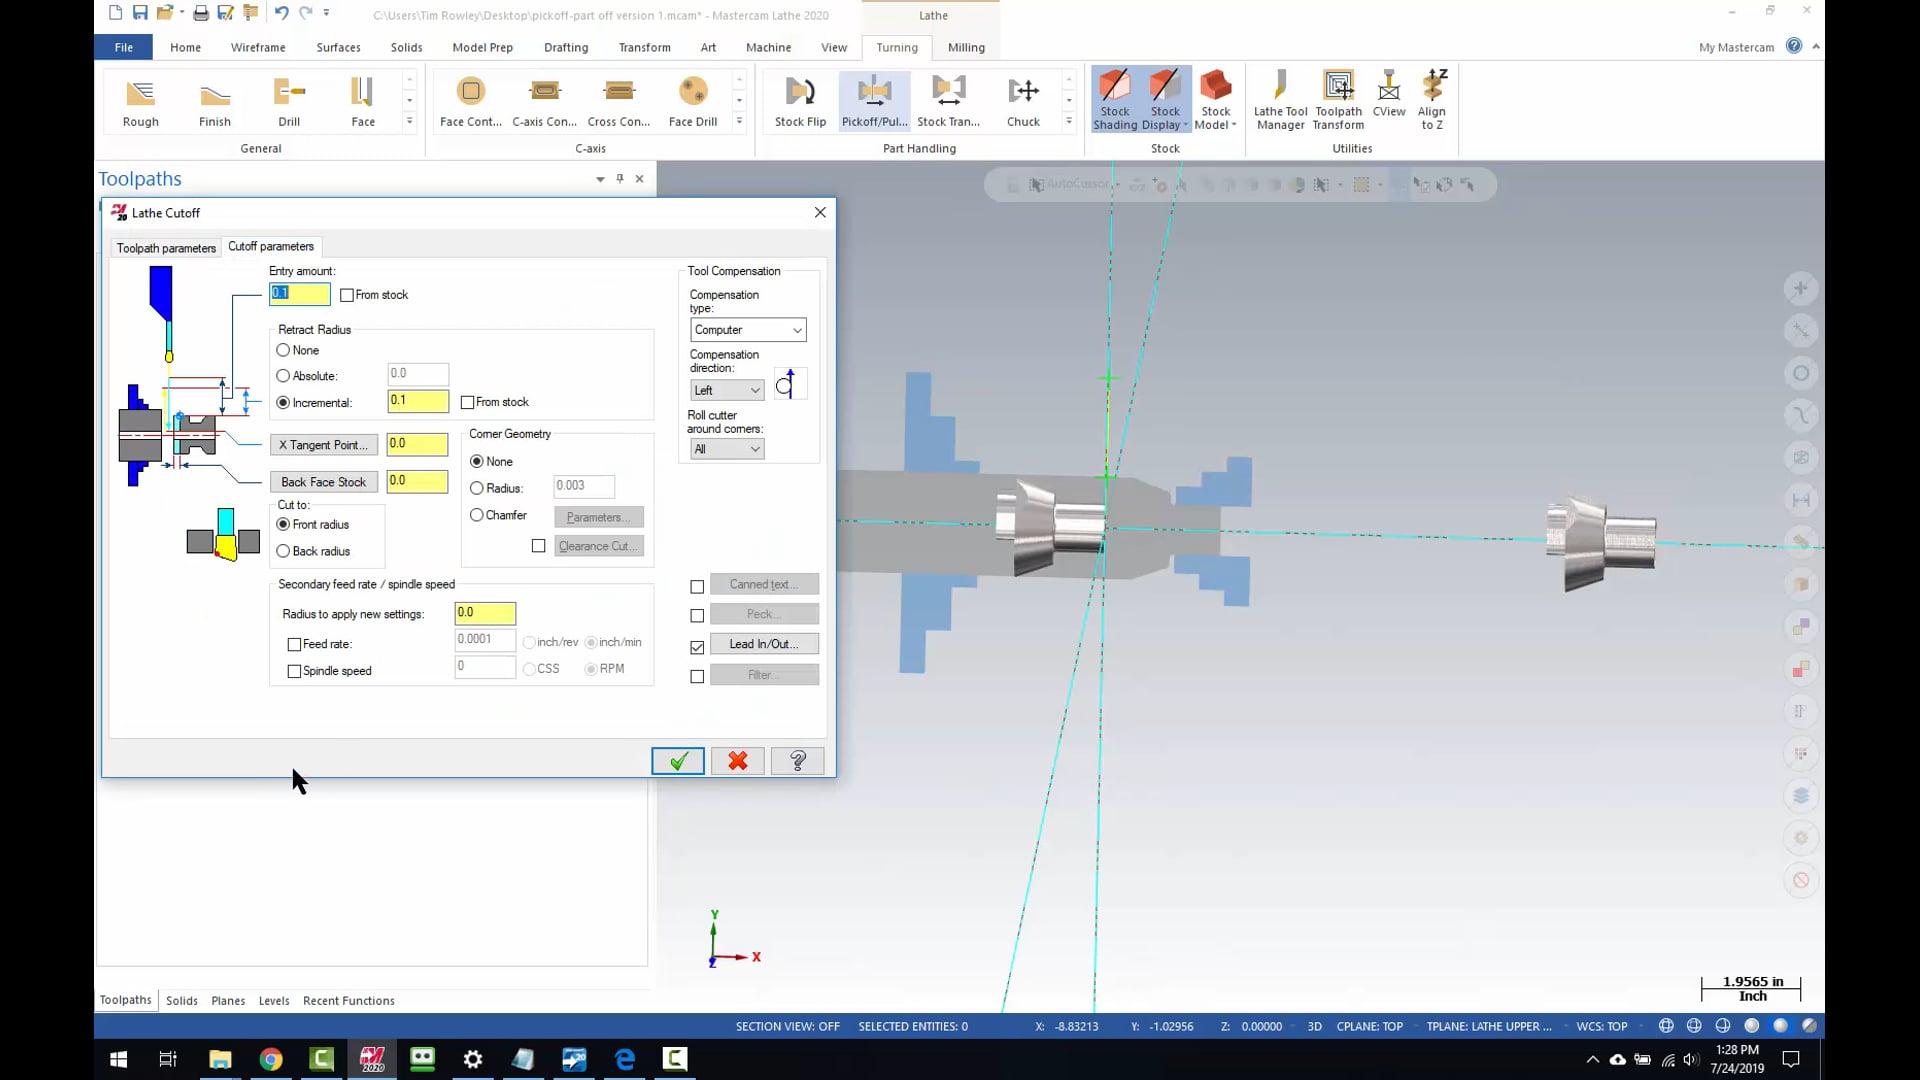Click the Lead In/Out button

click(764, 644)
